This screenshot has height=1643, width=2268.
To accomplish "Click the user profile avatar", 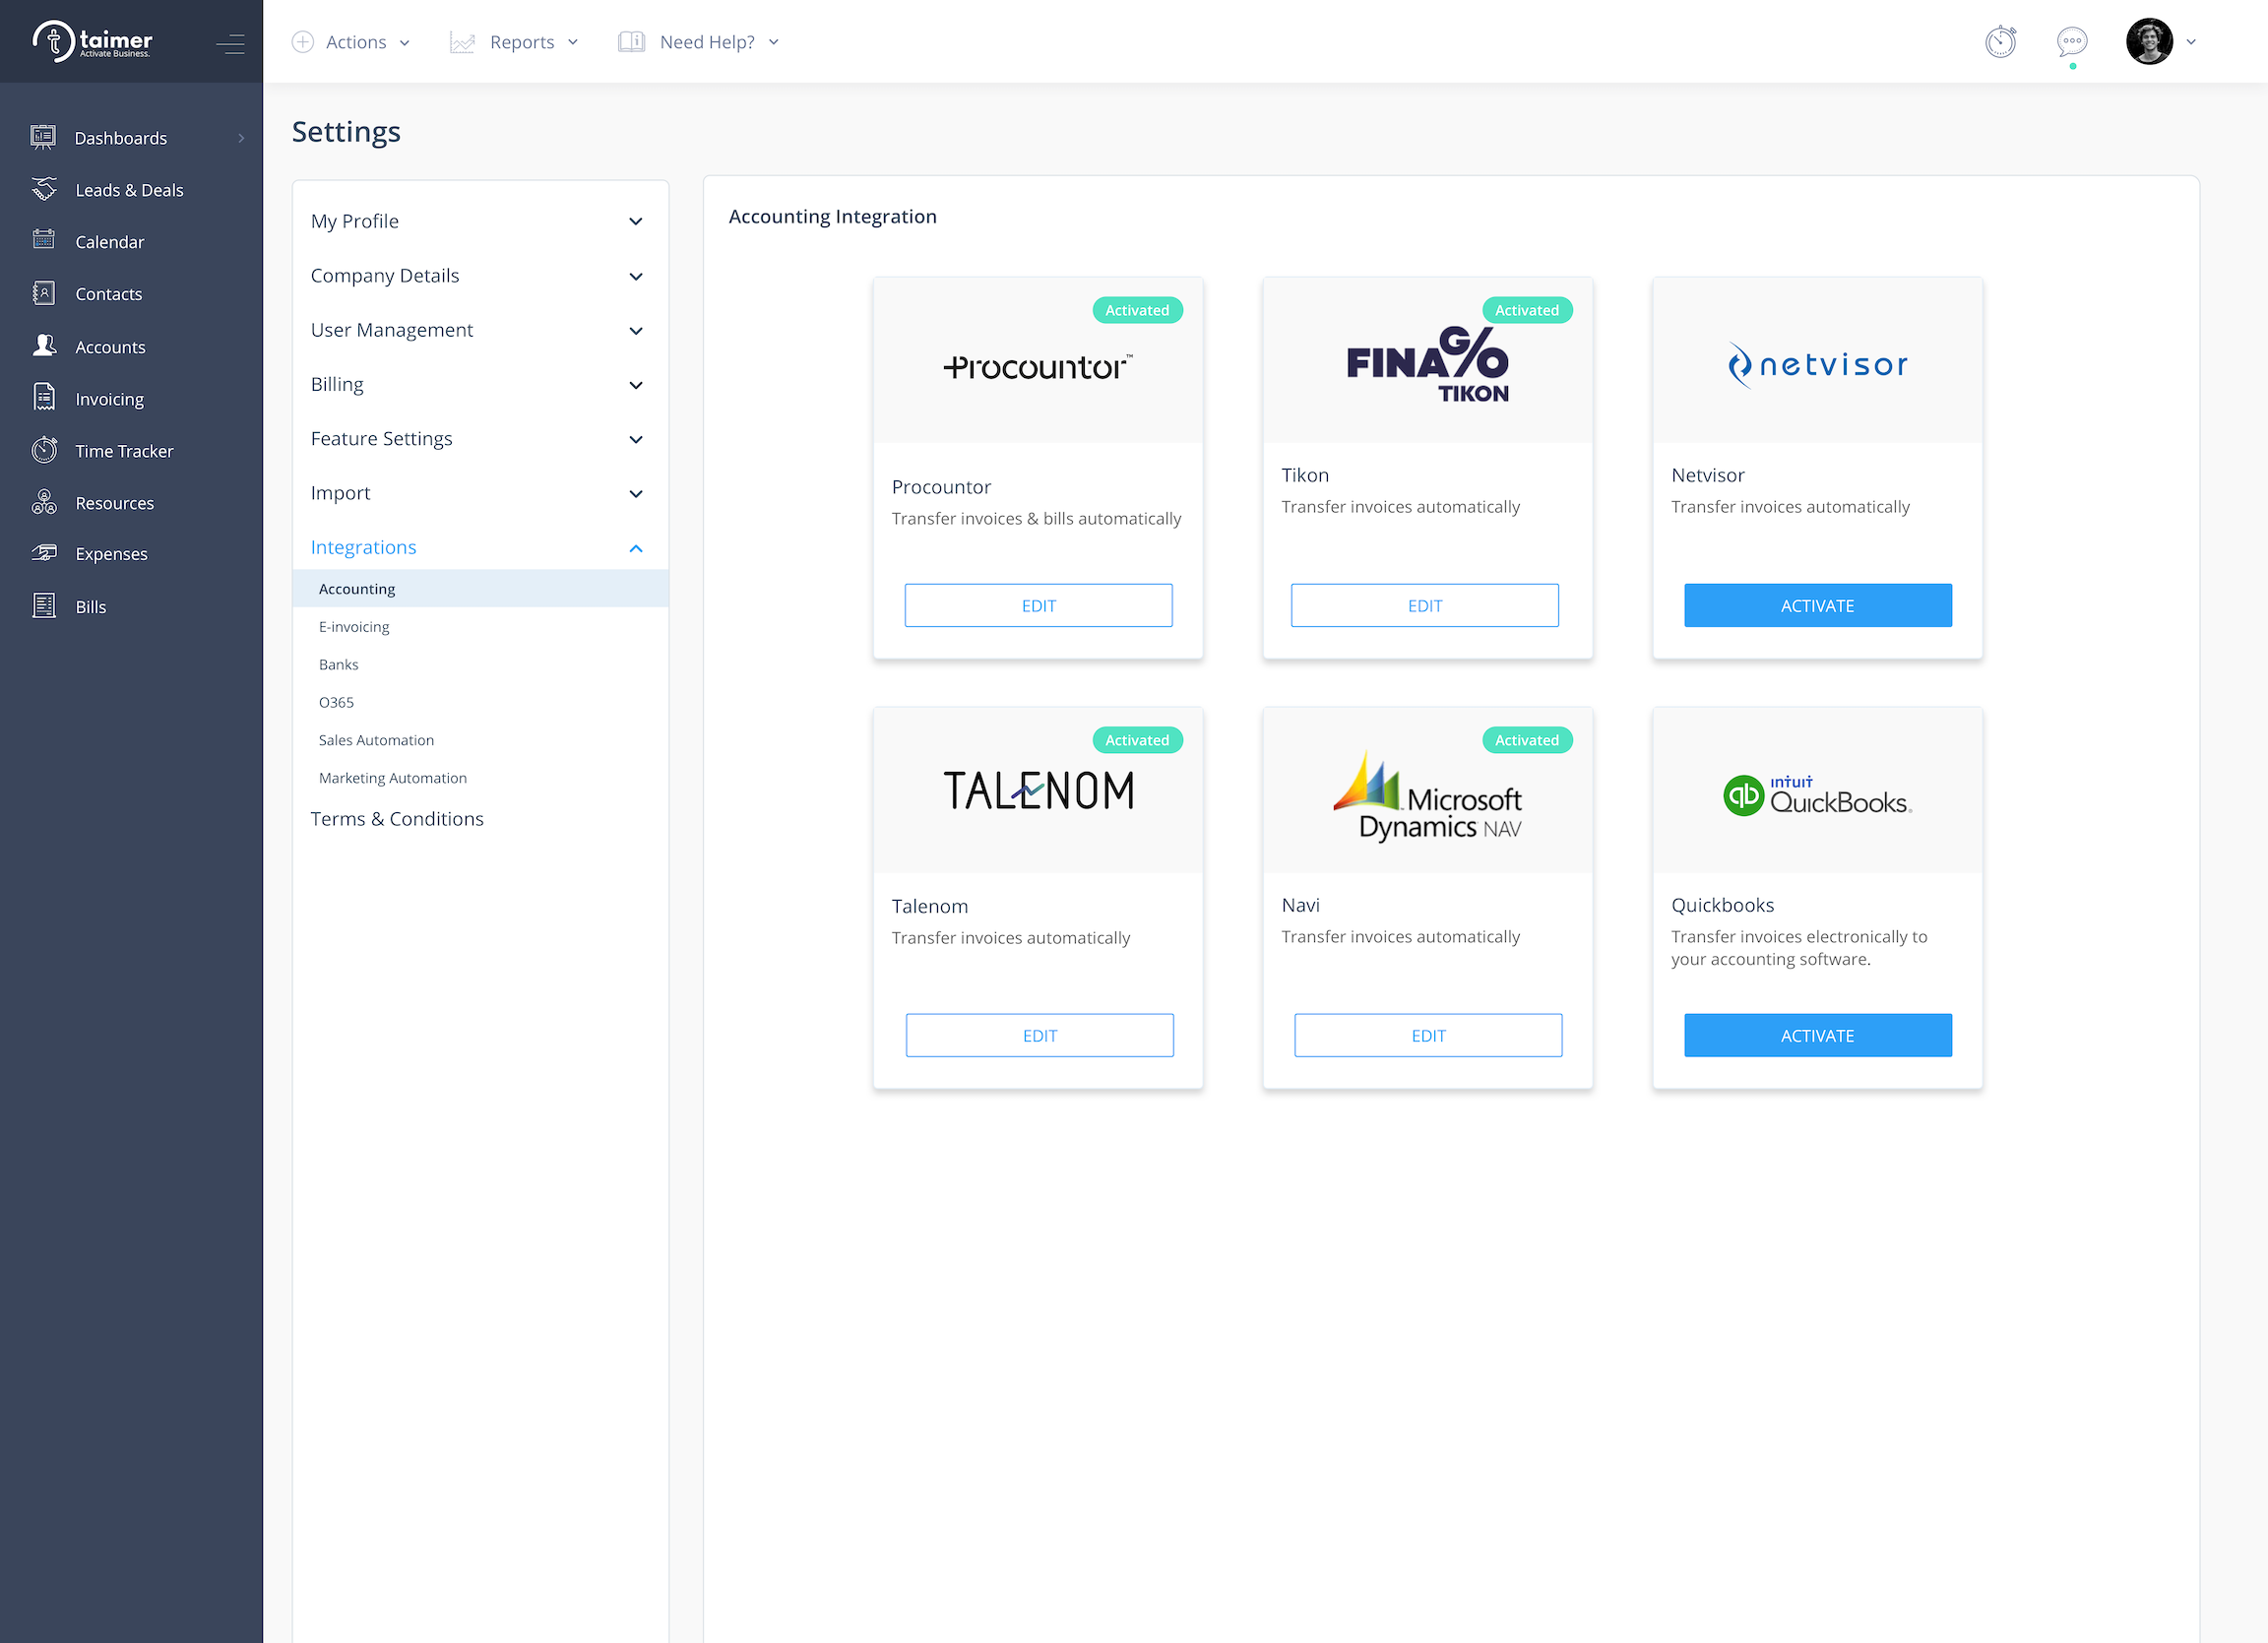I will pos(2149,42).
